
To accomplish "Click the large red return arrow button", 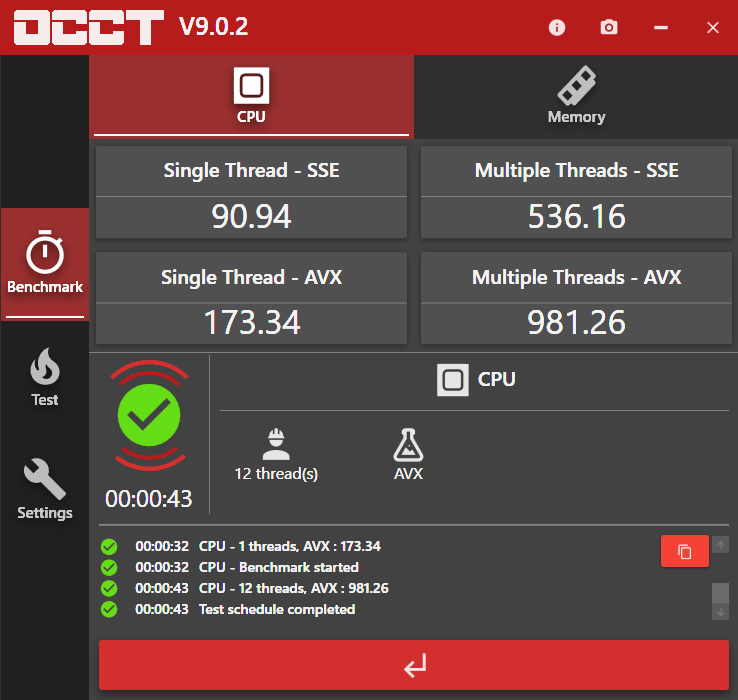I will (x=414, y=665).
